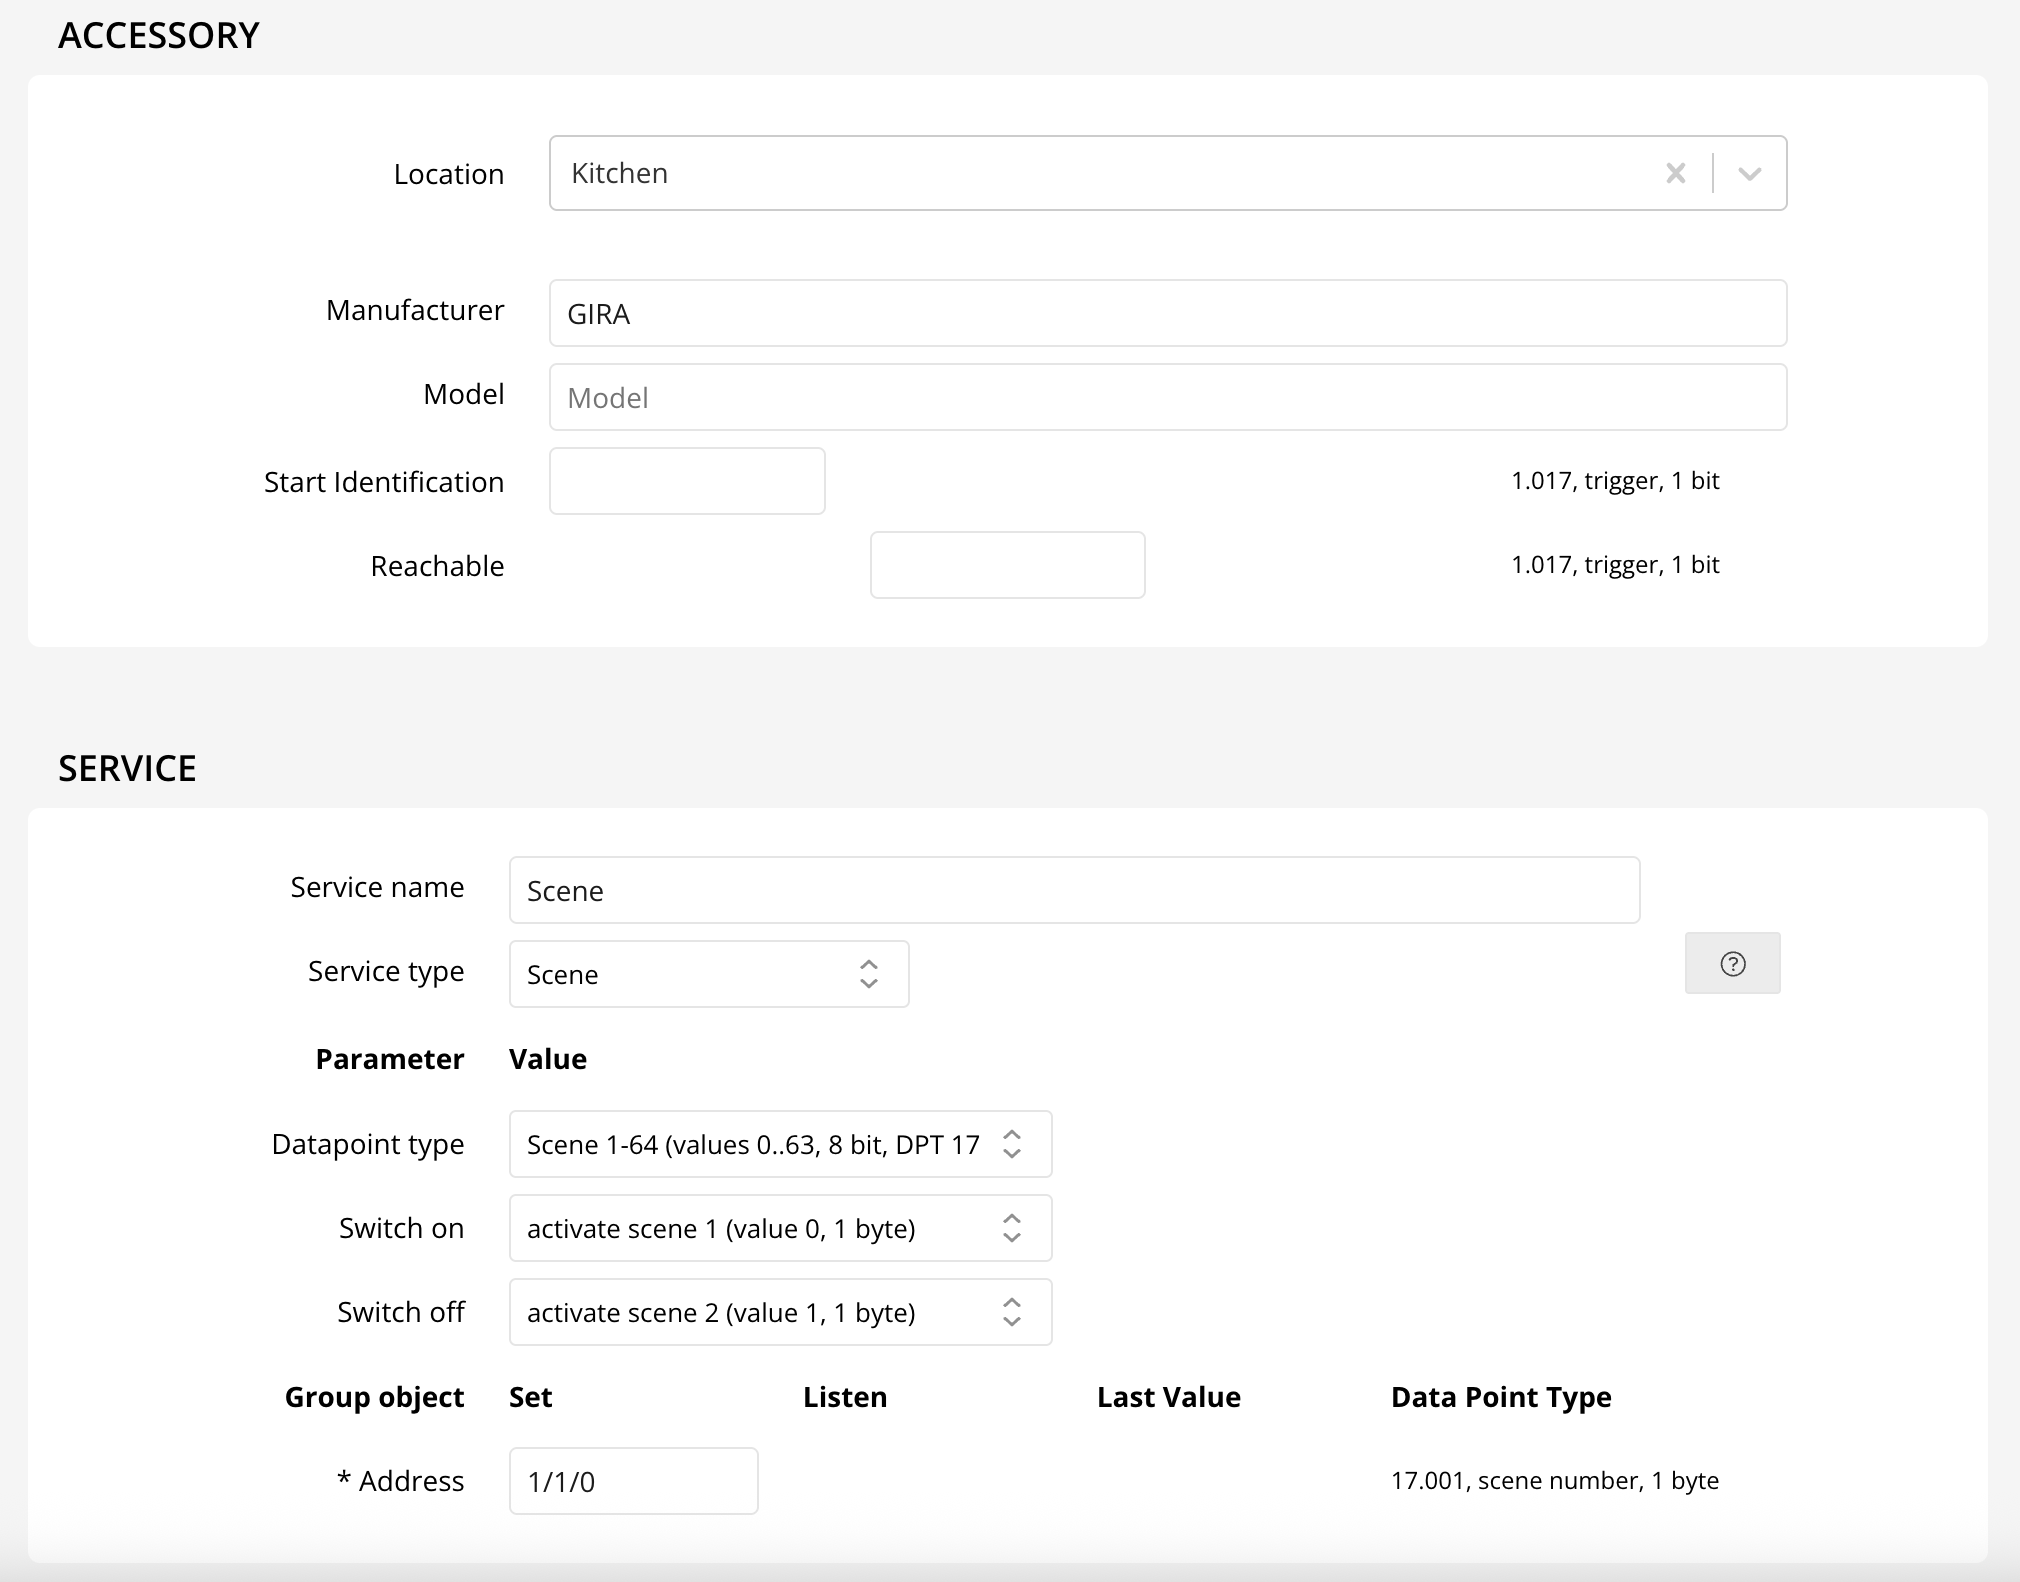Click the help question mark button
The image size is (2020, 1582).
1732,963
